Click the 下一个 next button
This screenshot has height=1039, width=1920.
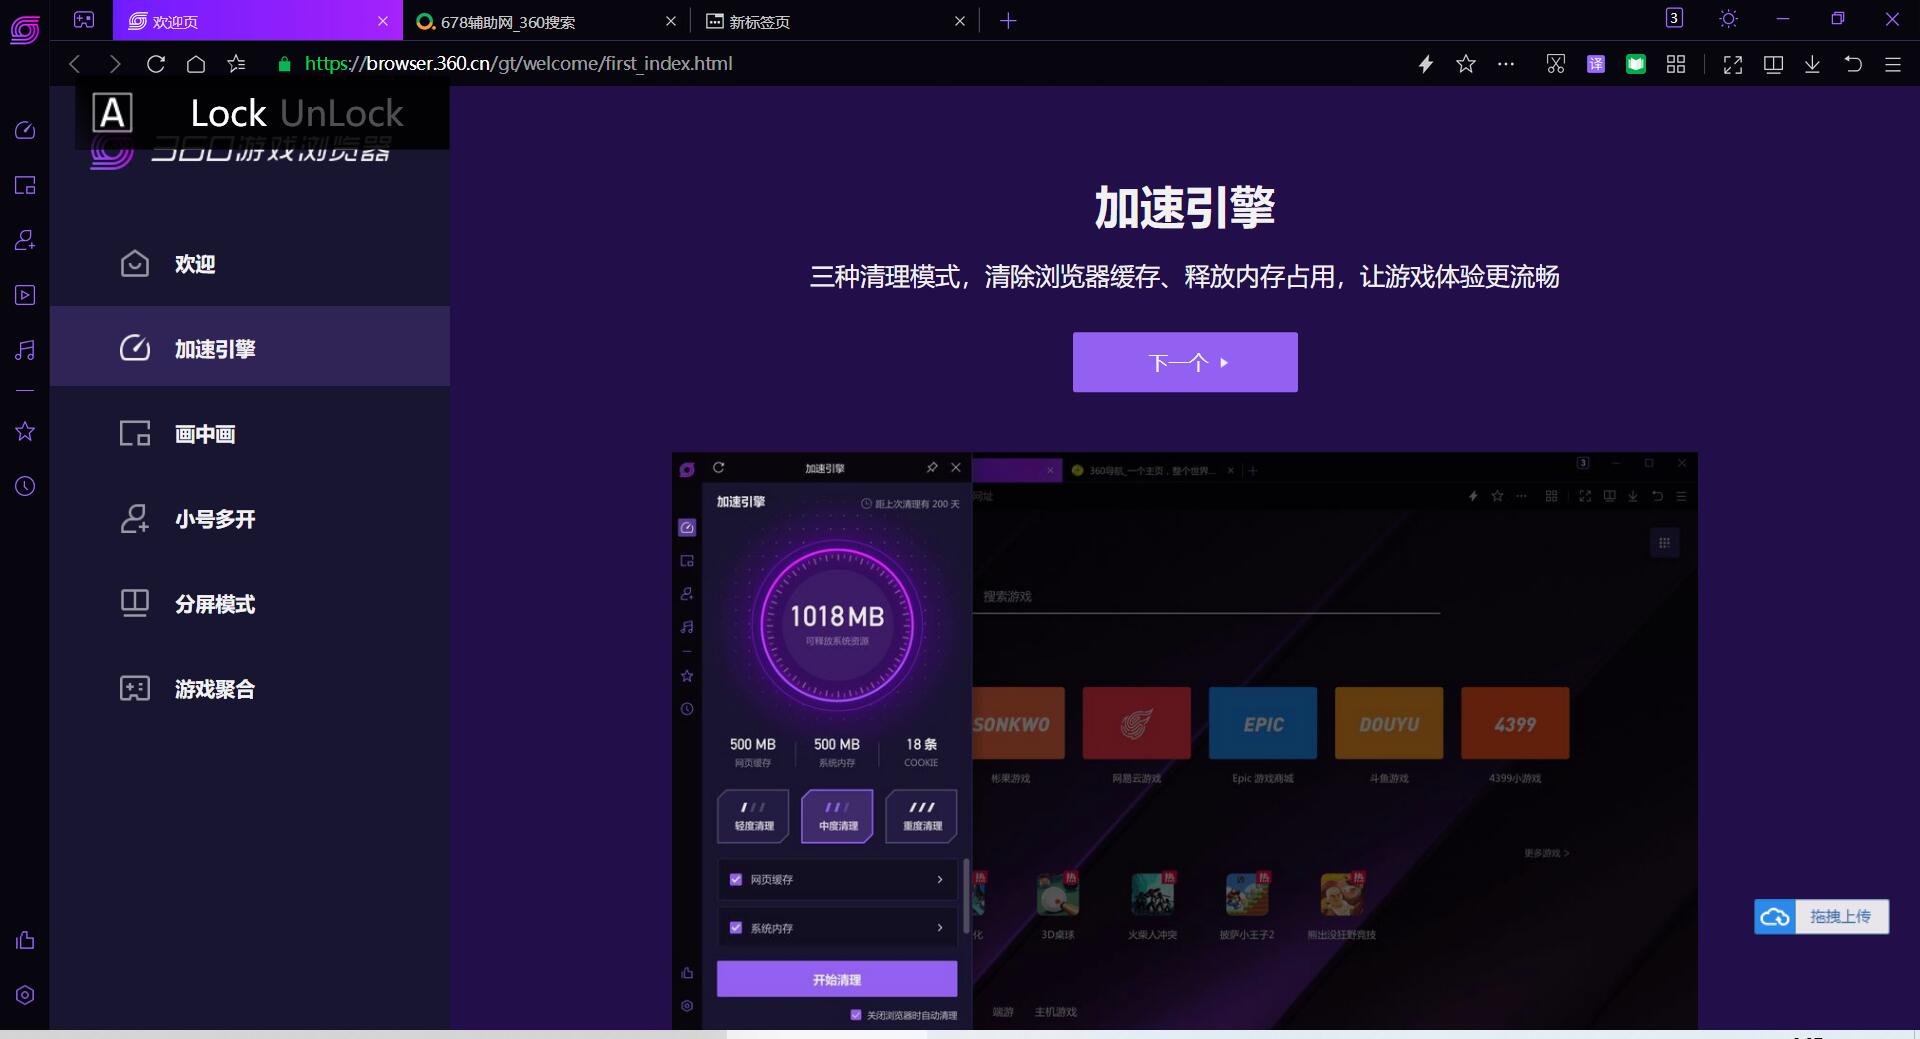click(1184, 362)
